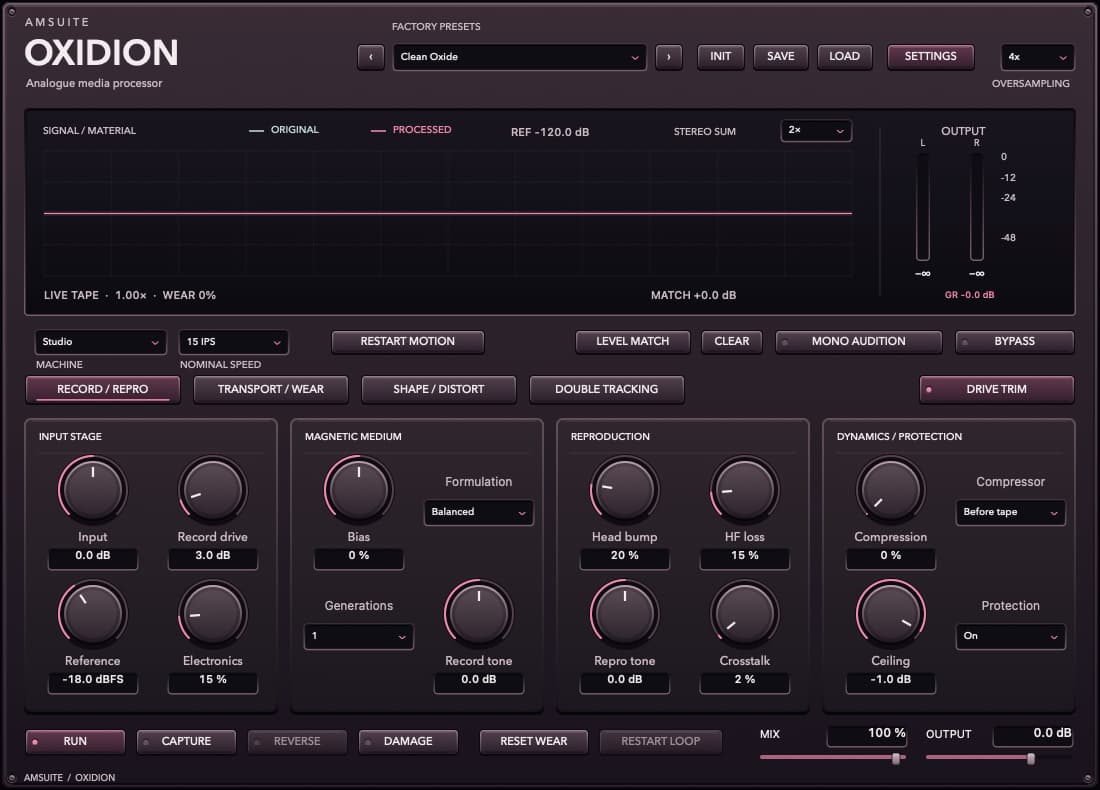Image resolution: width=1100 pixels, height=790 pixels.
Task: Click LEVEL MATCH
Action: click(633, 342)
